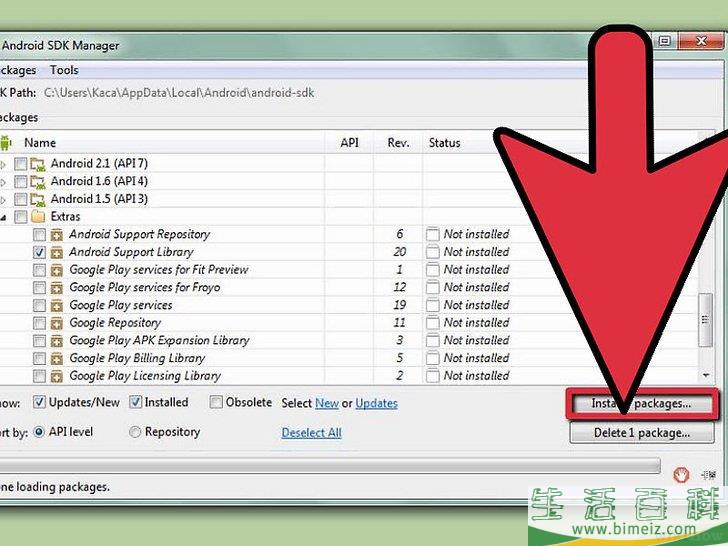Click the loading progress bar
The width and height of the screenshot is (728, 546).
point(330,465)
